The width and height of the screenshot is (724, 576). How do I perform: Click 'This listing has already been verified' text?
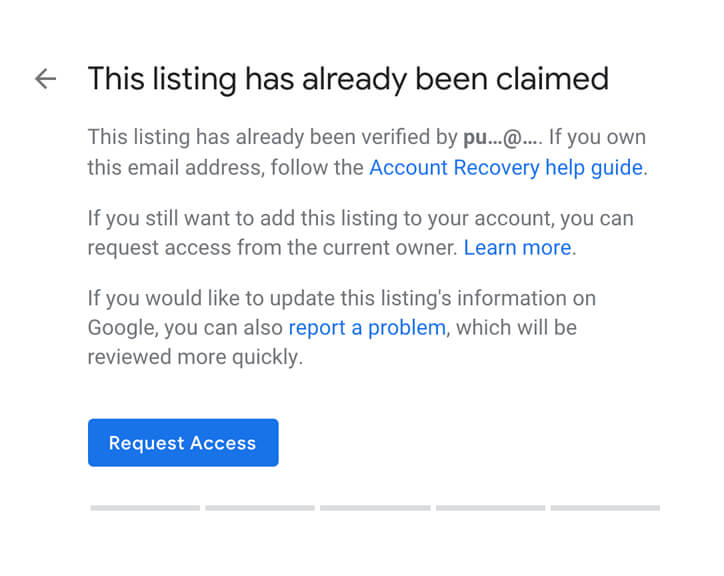[x=259, y=137]
